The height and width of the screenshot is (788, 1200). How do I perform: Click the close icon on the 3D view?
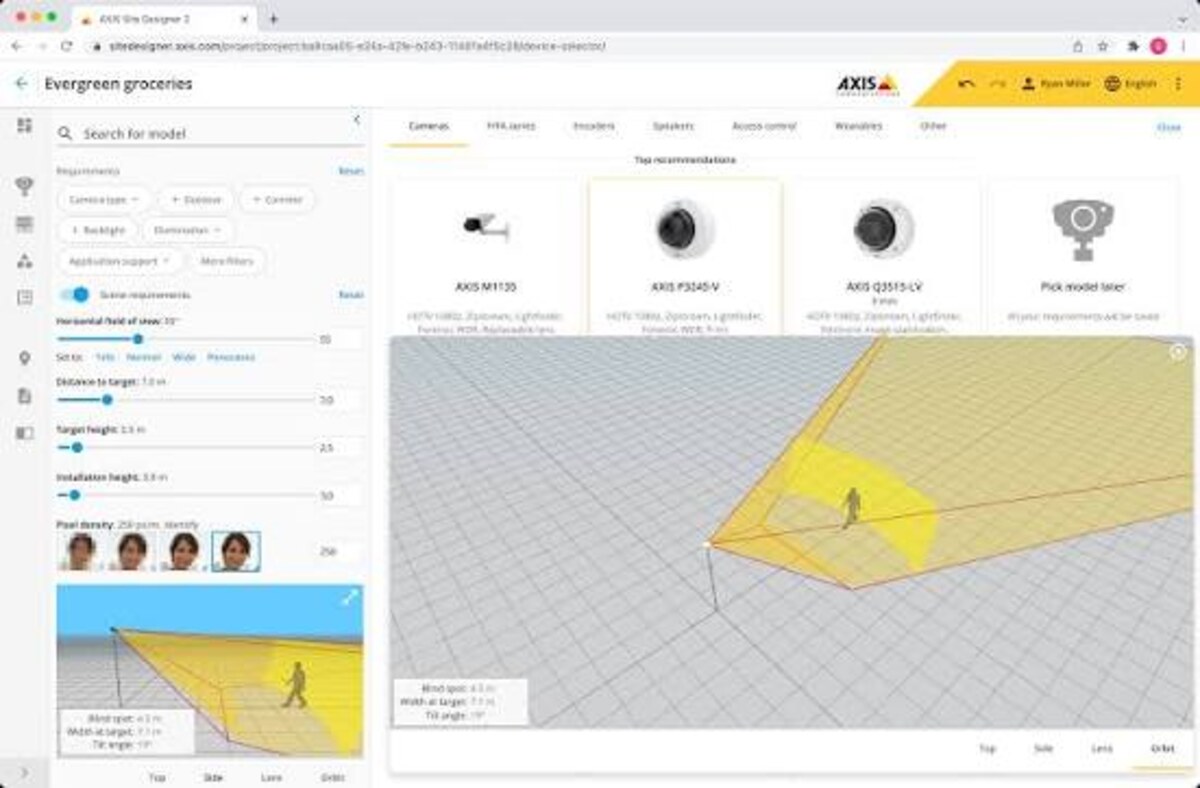point(1178,351)
